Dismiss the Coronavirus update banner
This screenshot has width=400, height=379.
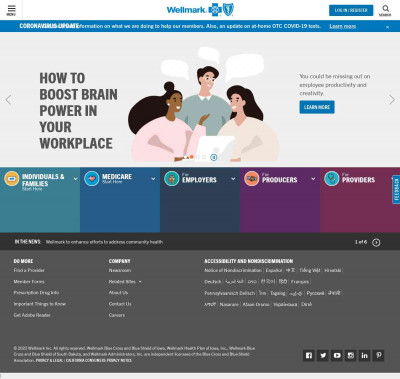coord(387,27)
